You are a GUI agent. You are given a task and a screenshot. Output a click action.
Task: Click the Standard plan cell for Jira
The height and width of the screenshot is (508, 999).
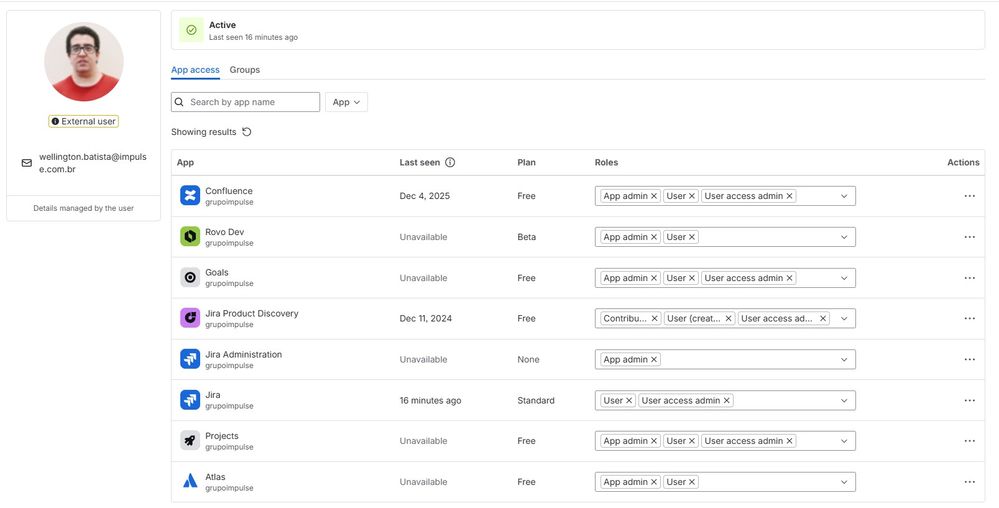(536, 400)
